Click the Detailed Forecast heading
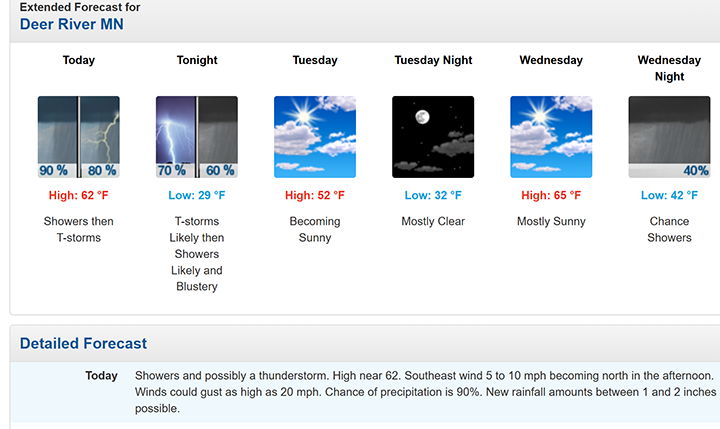The height and width of the screenshot is (429, 720). [83, 344]
